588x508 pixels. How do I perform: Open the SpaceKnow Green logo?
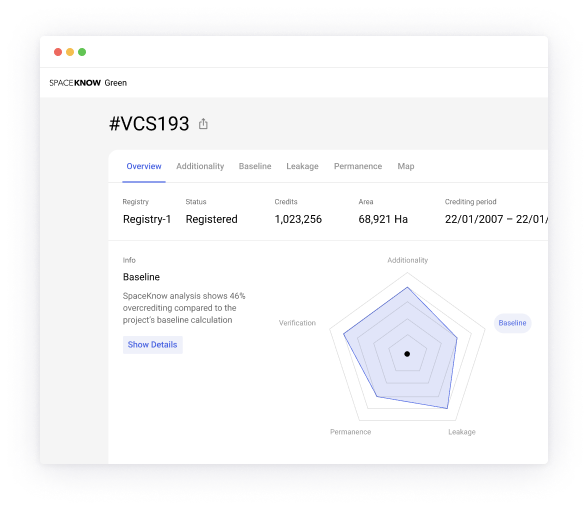coord(88,83)
